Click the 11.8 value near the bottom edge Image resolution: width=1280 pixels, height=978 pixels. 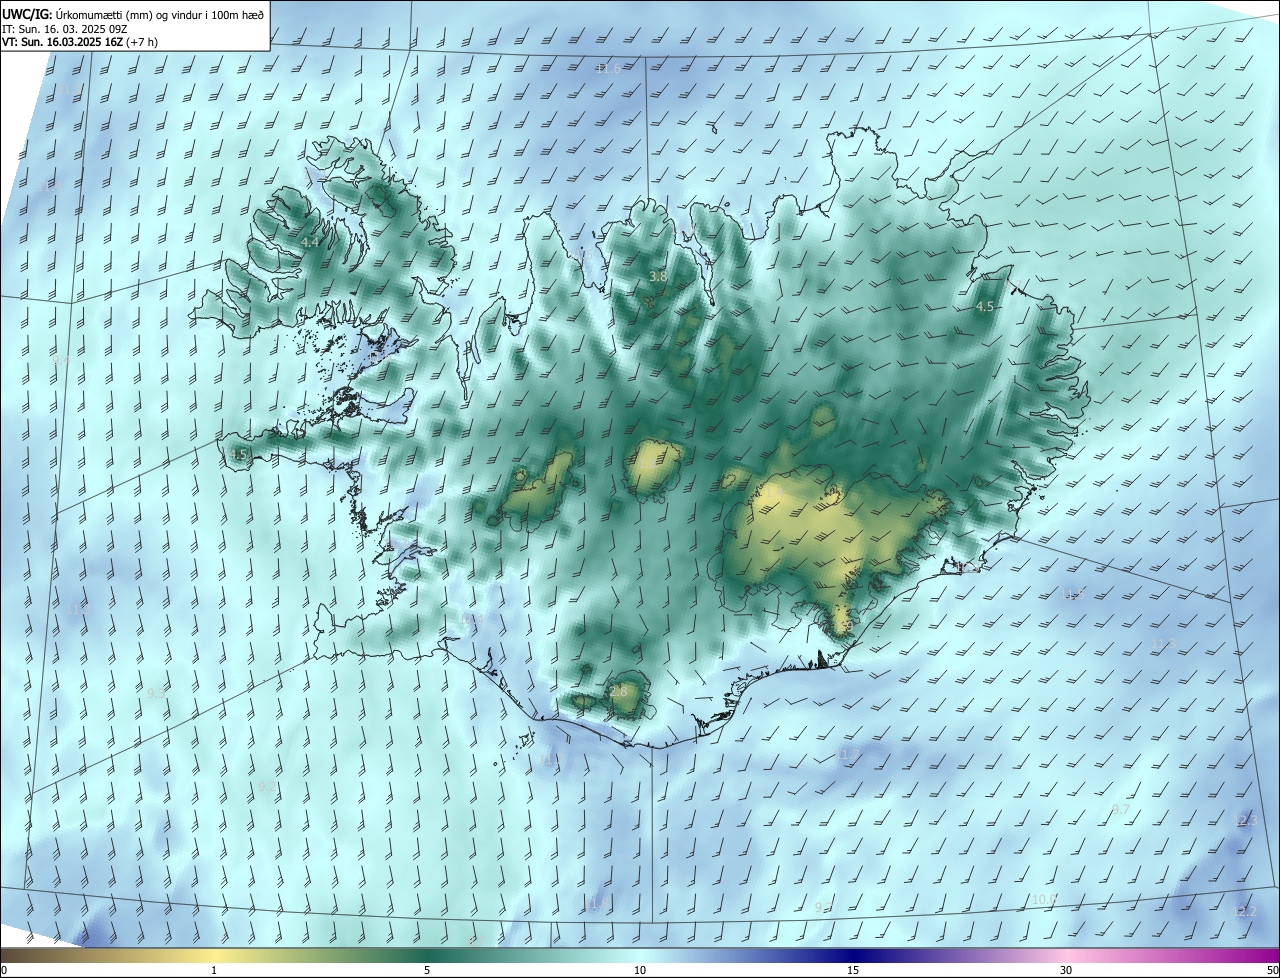(x=597, y=904)
